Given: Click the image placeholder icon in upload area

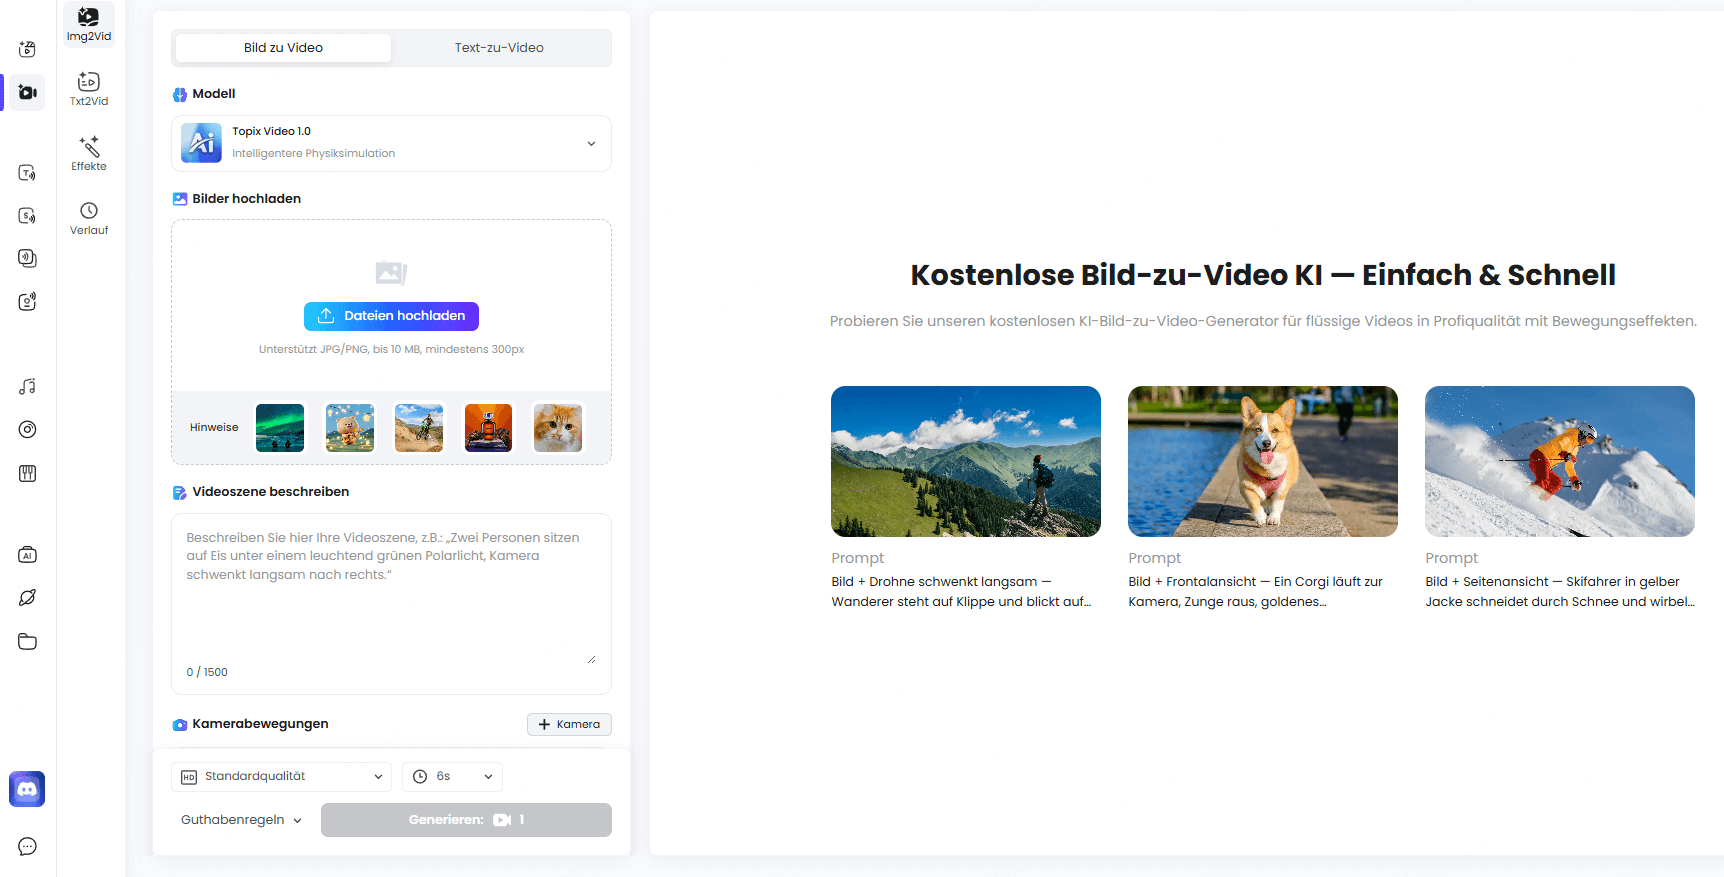Looking at the screenshot, I should 391,272.
